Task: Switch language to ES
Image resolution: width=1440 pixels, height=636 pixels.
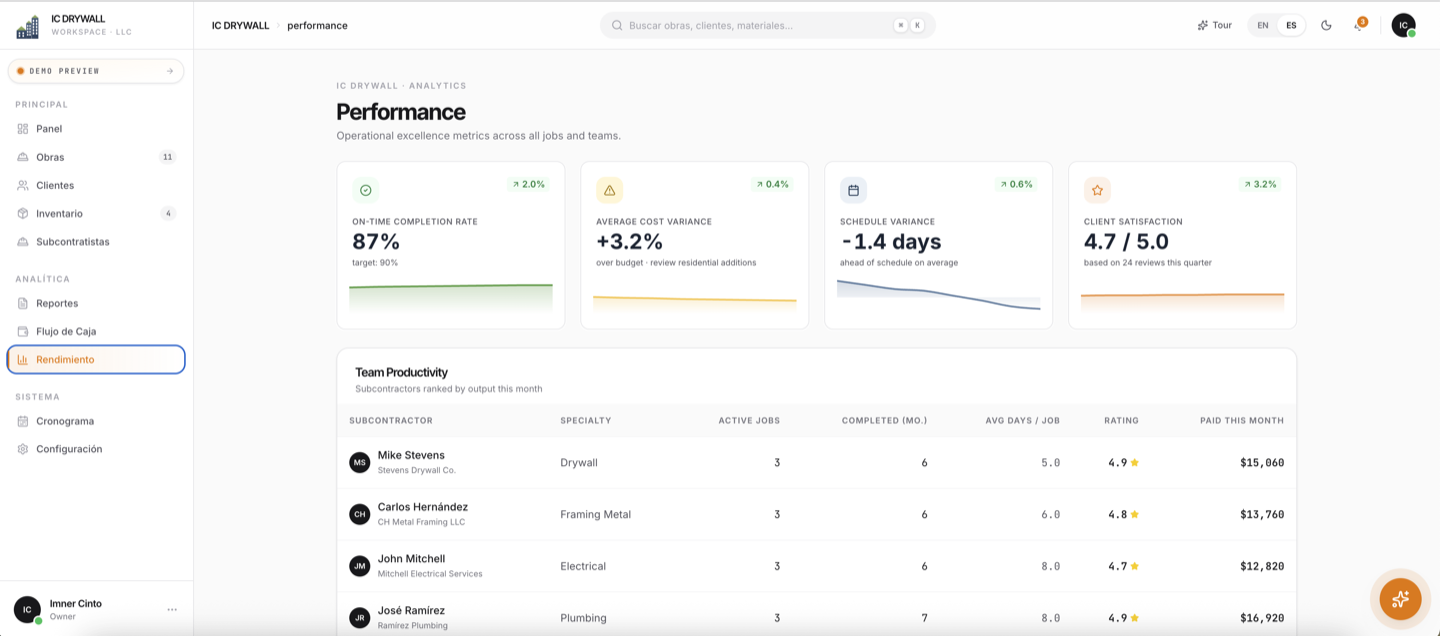Action: tap(1291, 25)
